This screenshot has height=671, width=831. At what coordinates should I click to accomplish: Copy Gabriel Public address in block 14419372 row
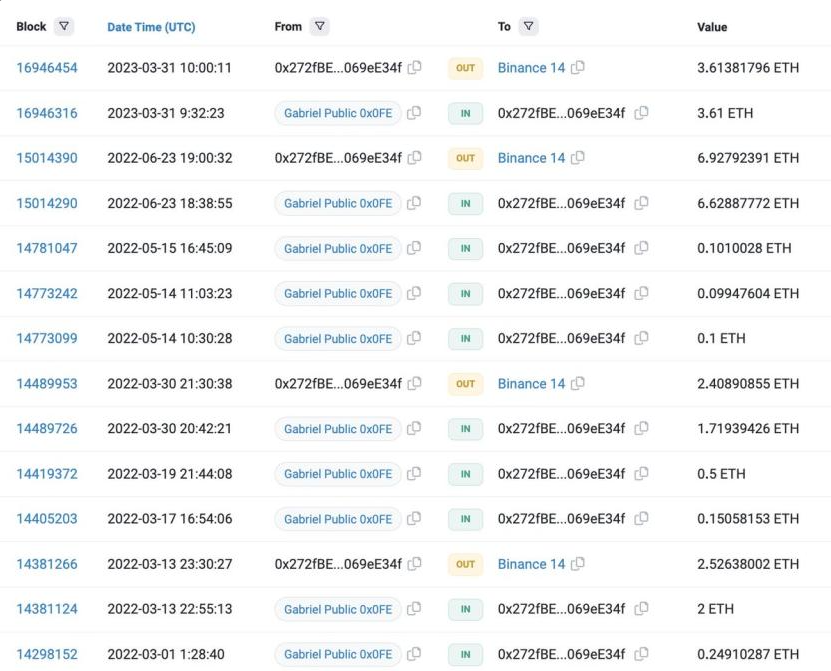tap(414, 473)
